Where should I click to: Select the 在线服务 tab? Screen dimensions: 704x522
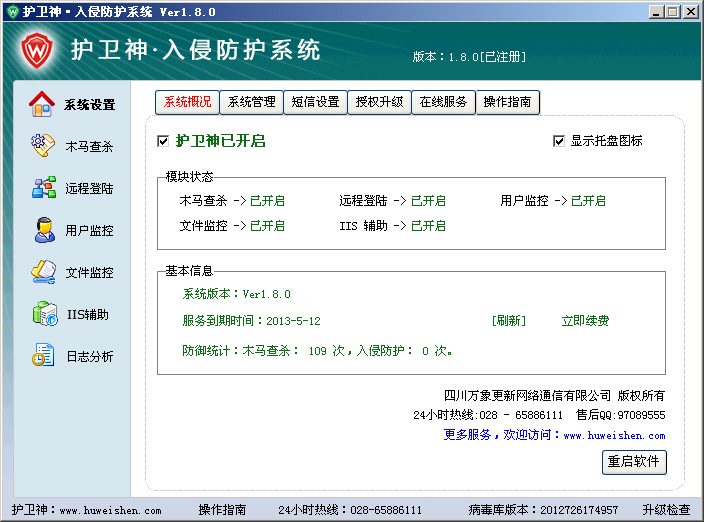tap(443, 102)
